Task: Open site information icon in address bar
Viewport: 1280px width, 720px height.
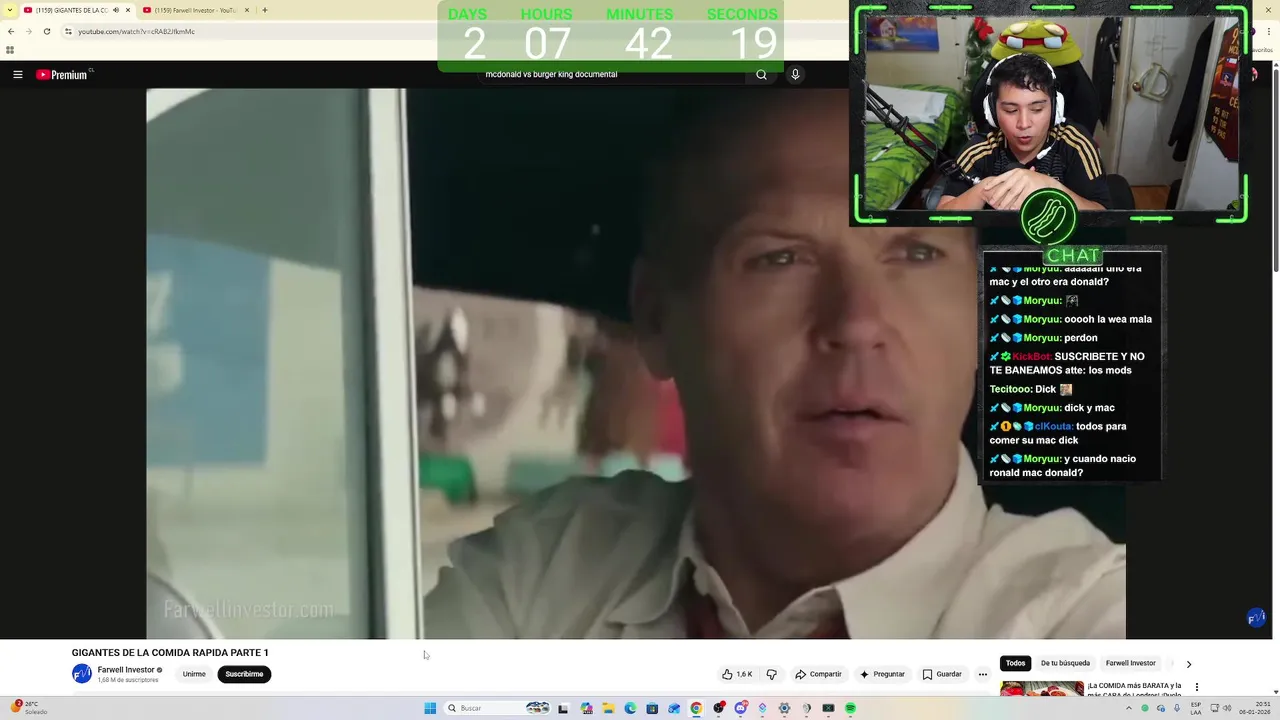Action: (68, 31)
